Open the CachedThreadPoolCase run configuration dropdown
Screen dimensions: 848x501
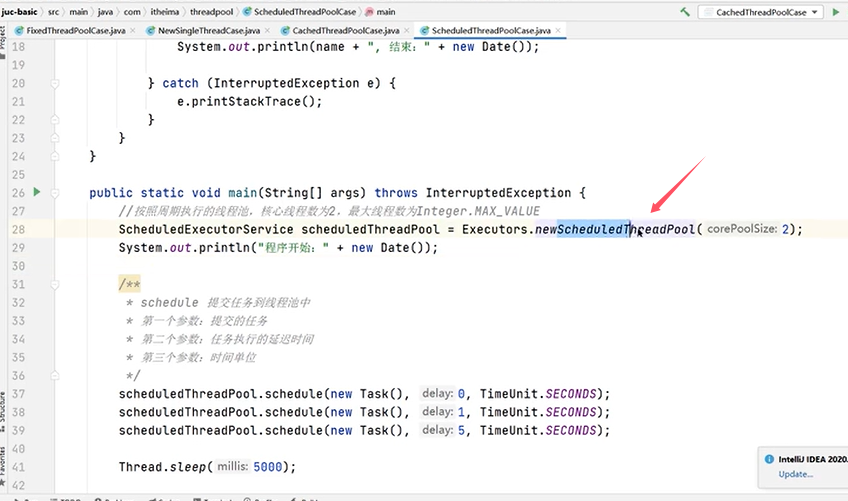point(761,12)
